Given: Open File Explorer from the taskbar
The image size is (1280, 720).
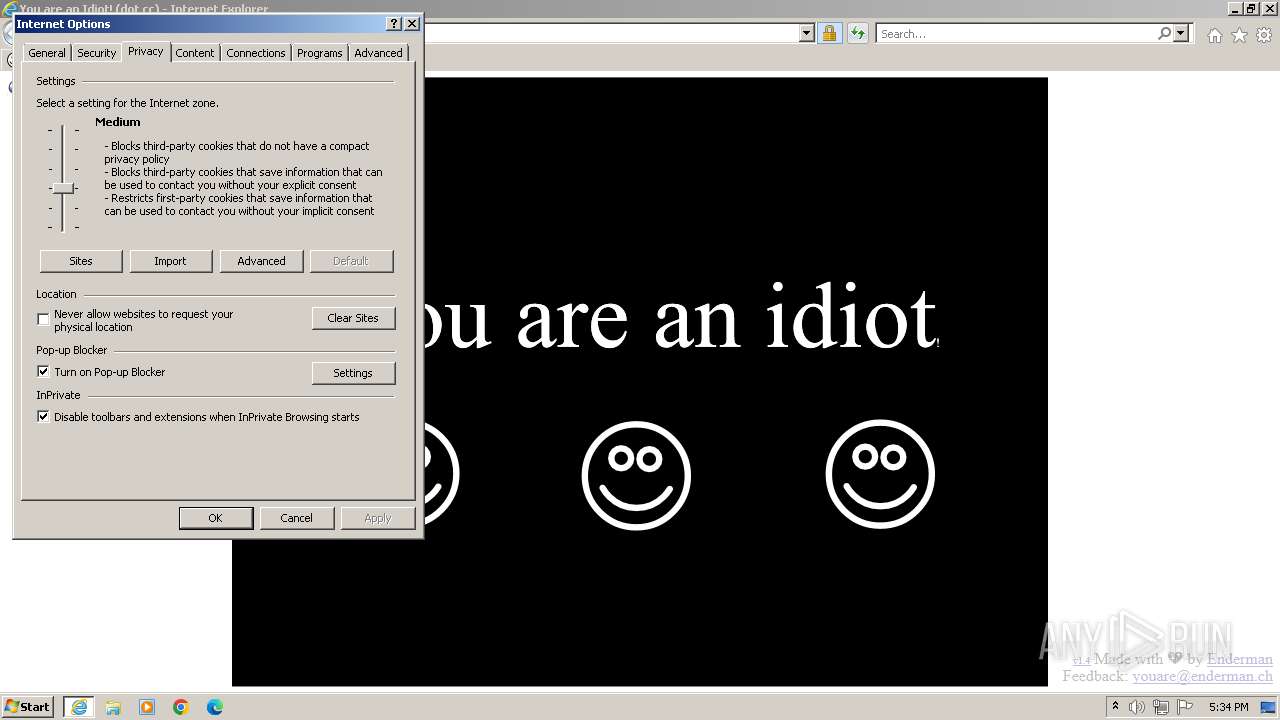Looking at the screenshot, I should click(x=113, y=707).
